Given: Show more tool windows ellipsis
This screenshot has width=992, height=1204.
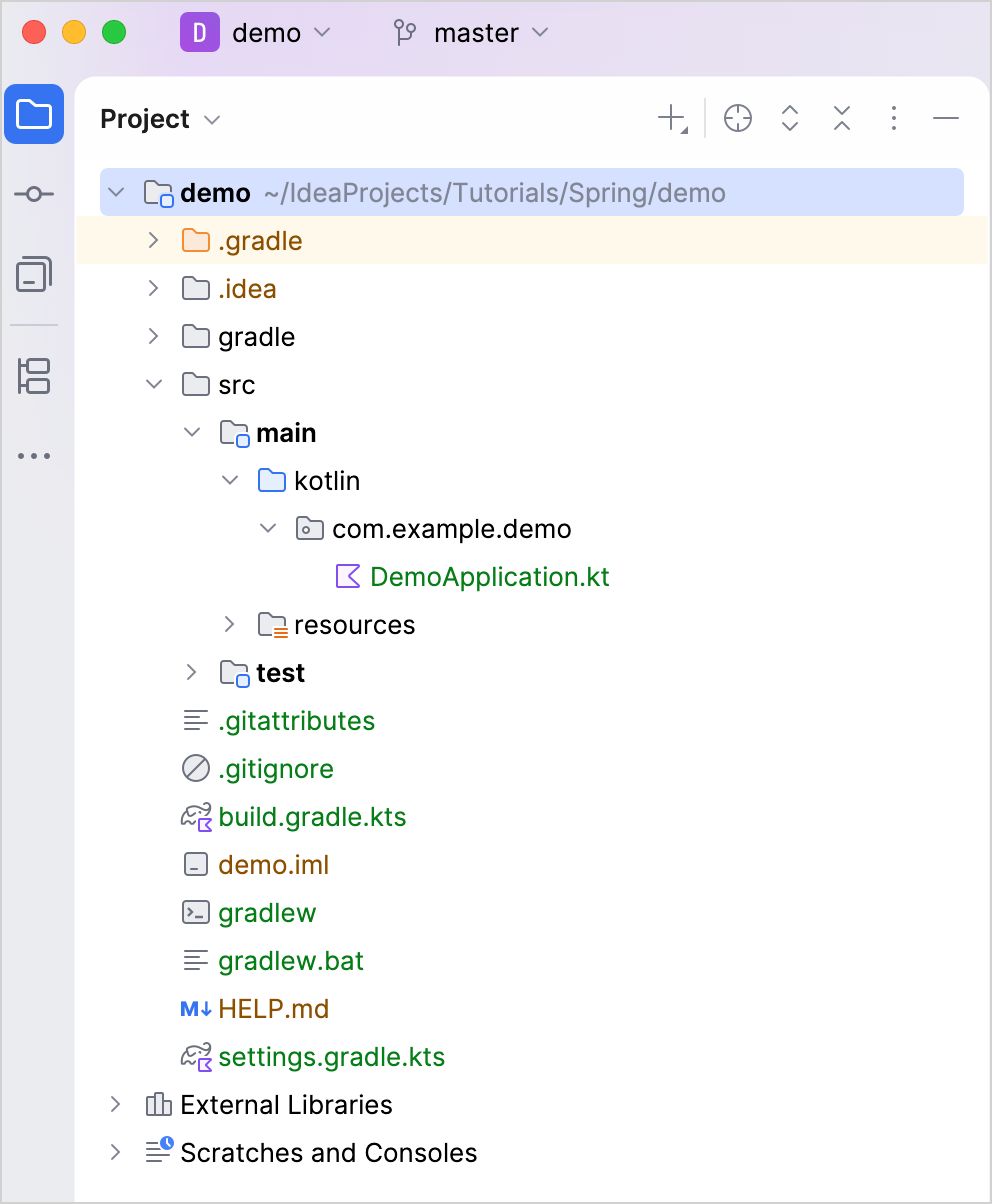Looking at the screenshot, I should pyautogui.click(x=34, y=456).
